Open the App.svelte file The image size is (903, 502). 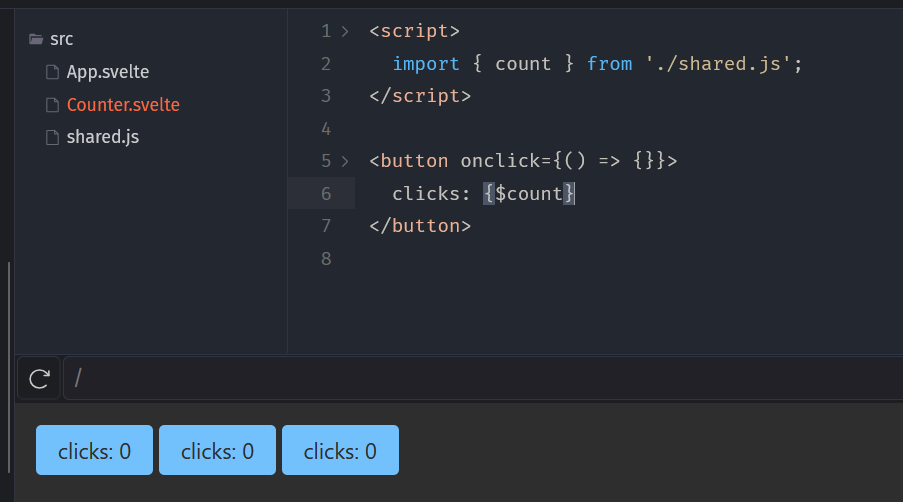pos(108,73)
